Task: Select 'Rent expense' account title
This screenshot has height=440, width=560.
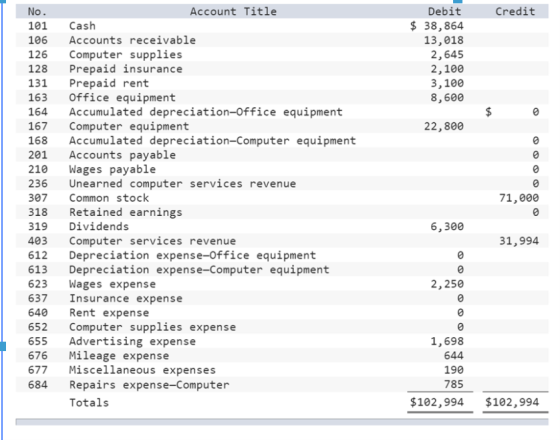Action: (x=109, y=312)
